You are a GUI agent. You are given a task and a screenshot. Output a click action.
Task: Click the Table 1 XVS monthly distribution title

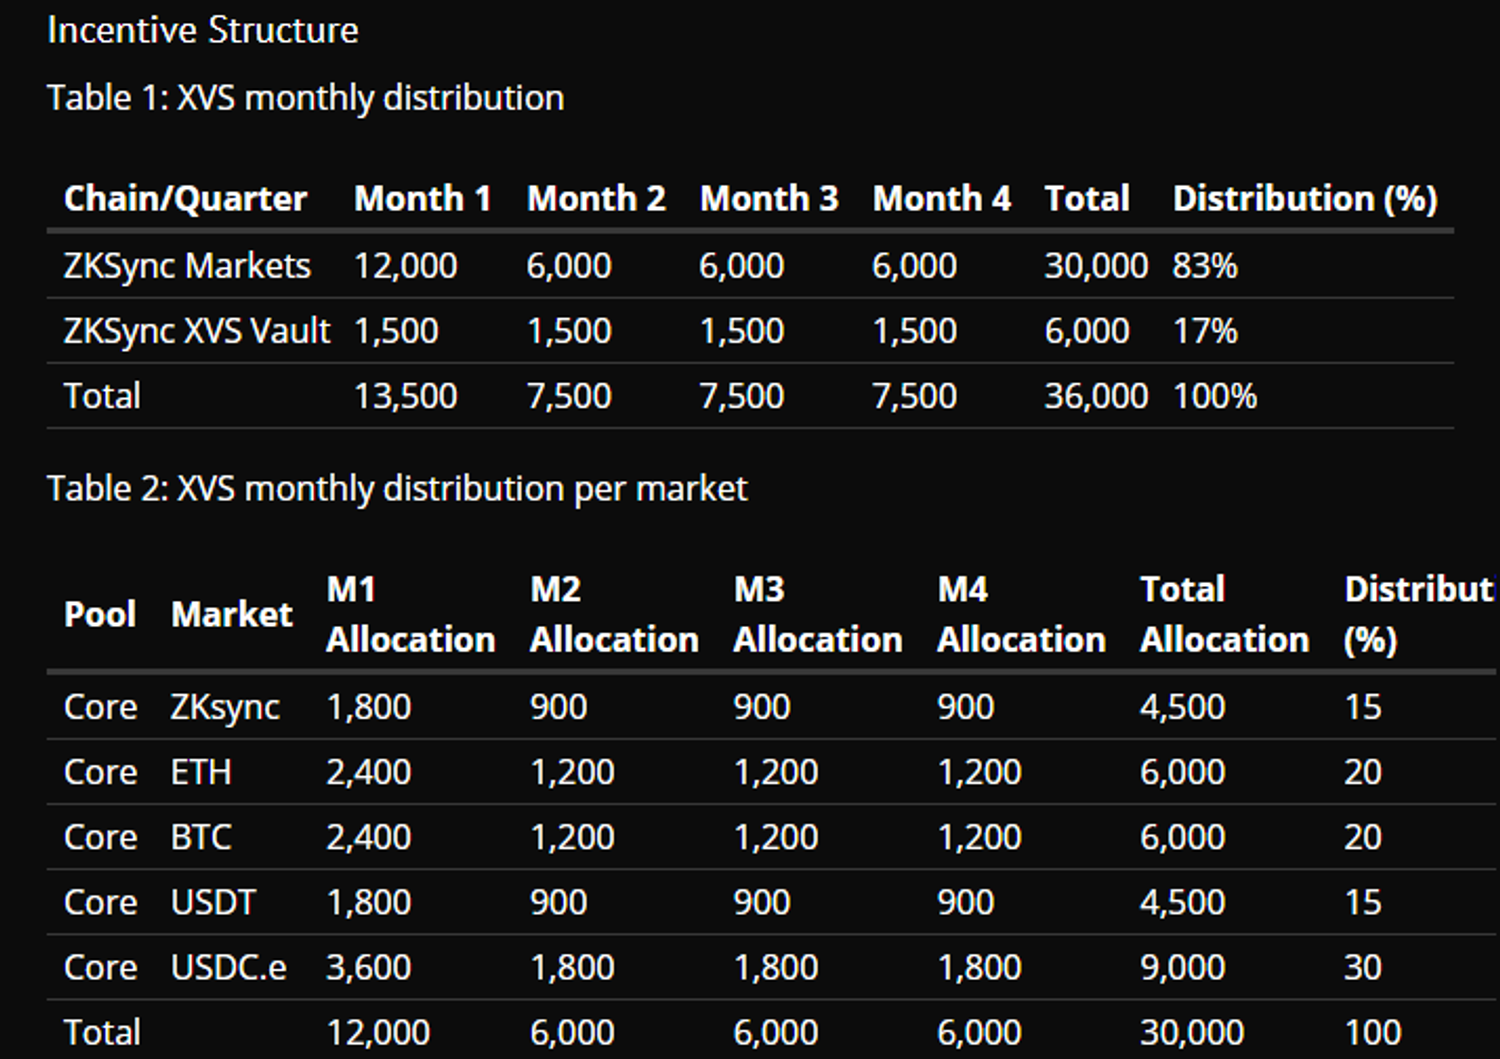click(x=305, y=98)
